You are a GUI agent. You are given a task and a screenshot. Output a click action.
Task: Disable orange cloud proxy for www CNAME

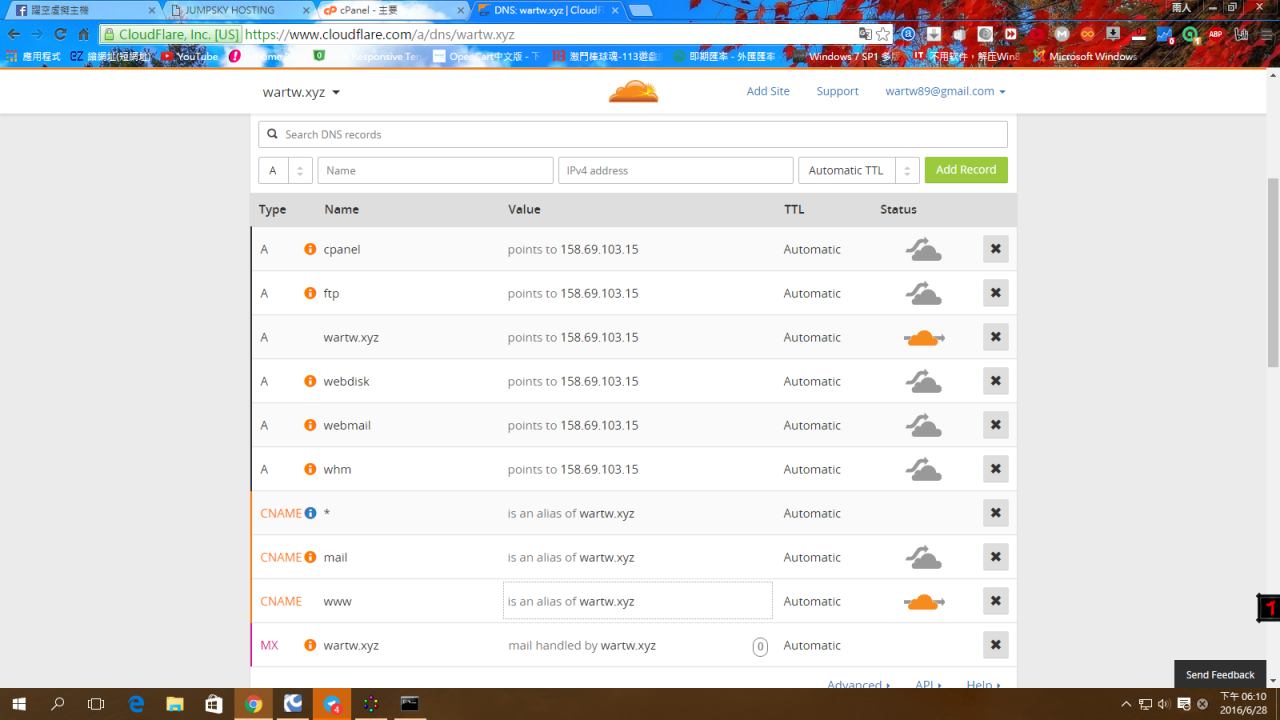point(924,602)
